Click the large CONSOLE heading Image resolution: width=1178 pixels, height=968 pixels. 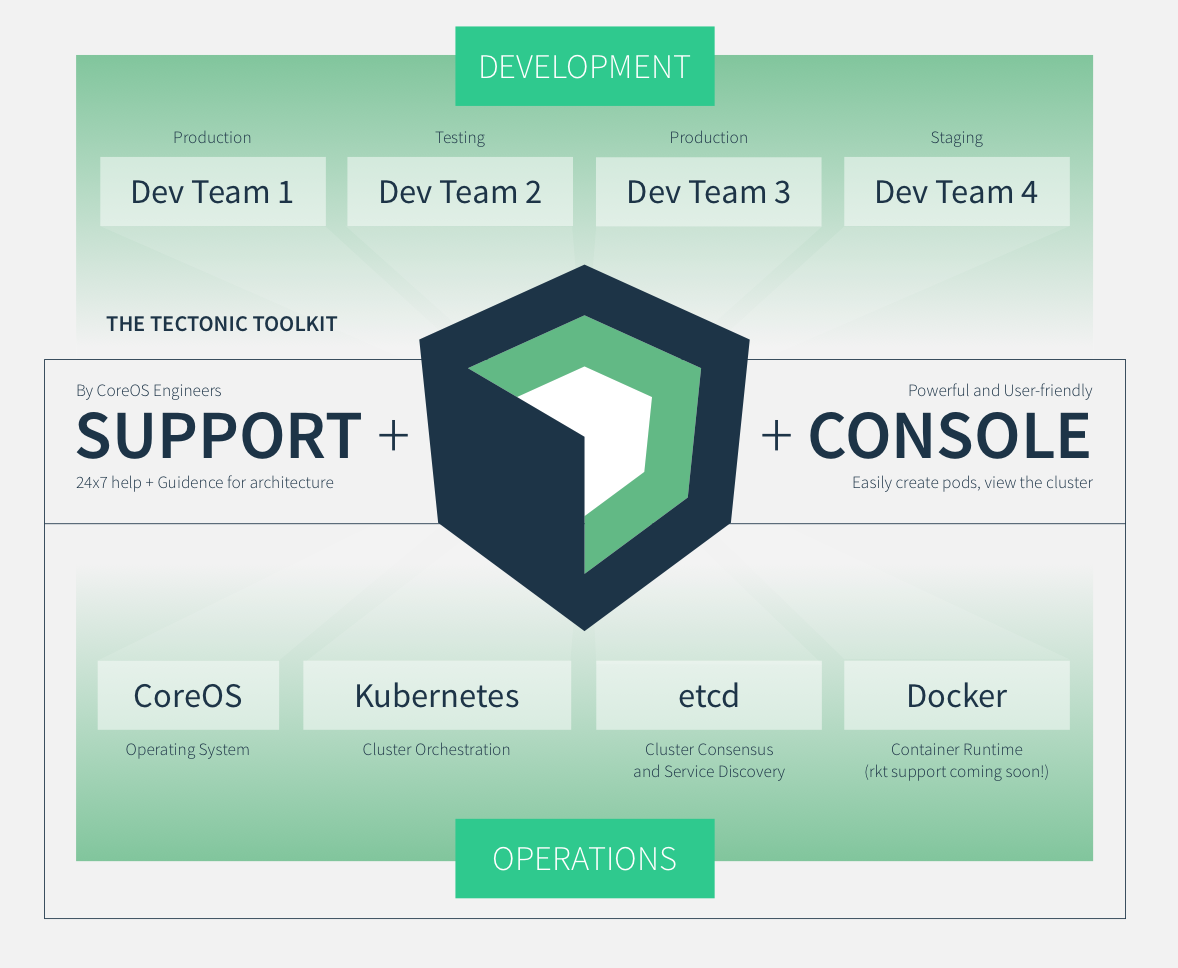(949, 436)
